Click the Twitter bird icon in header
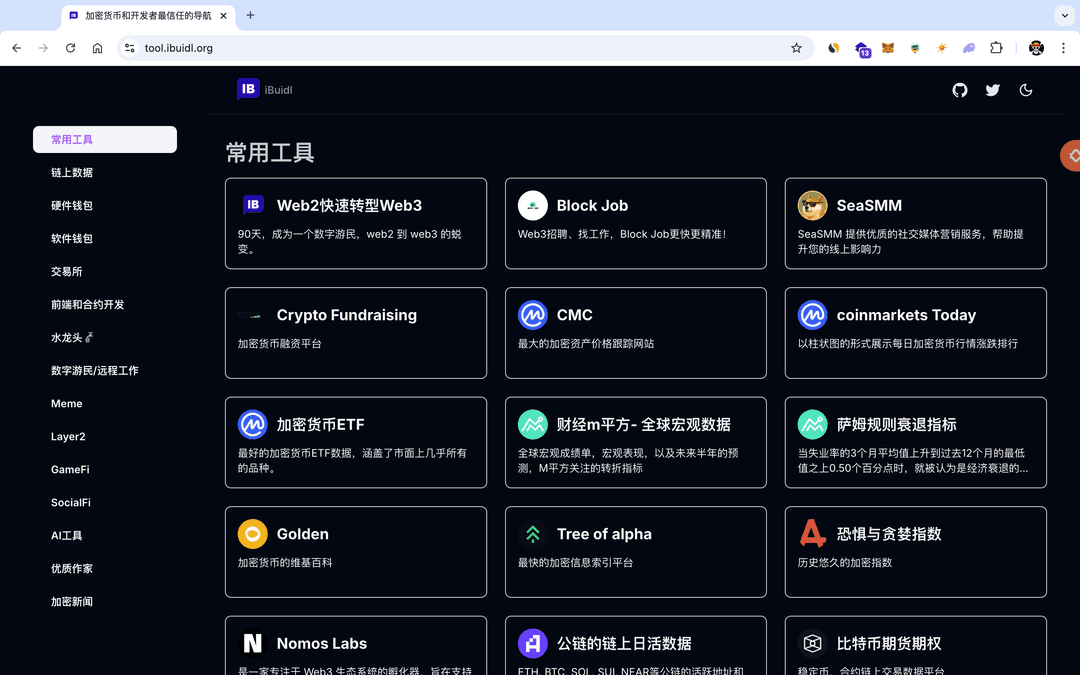 [x=992, y=90]
